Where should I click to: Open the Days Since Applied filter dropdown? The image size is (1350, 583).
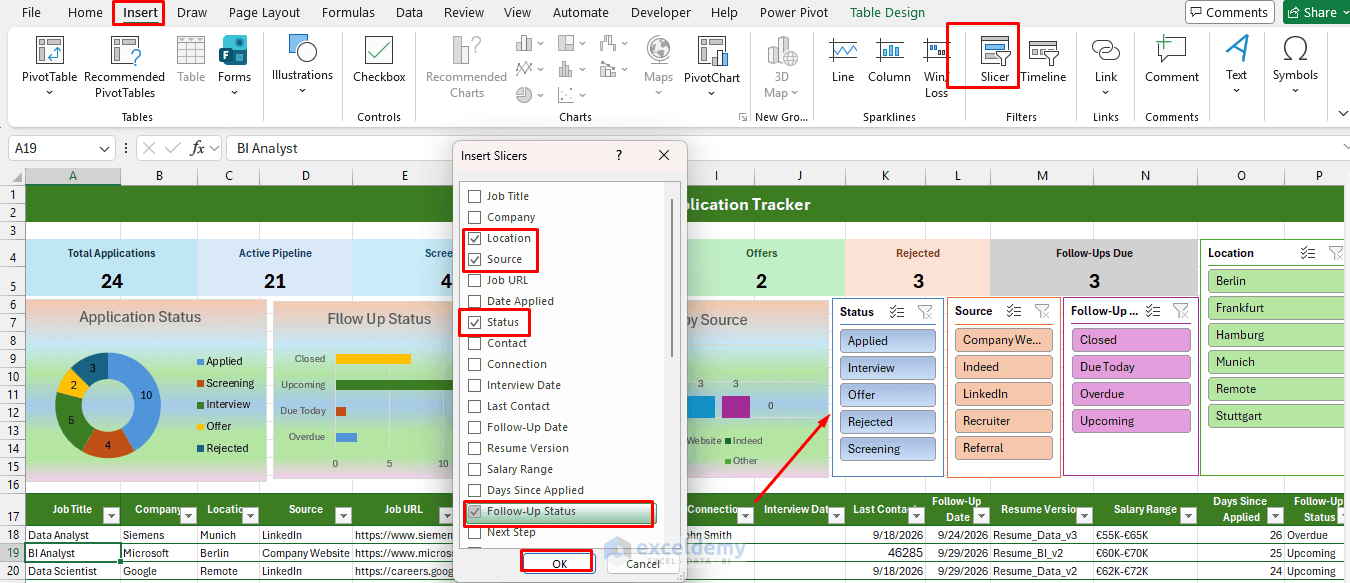[x=1275, y=516]
